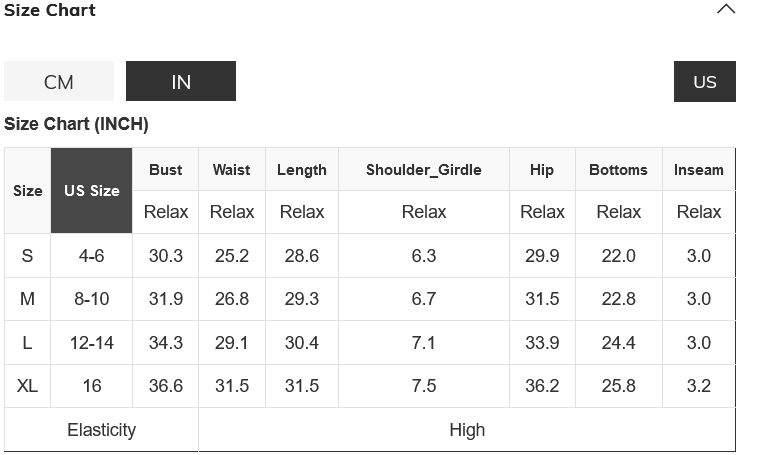This screenshot has height=455, width=768.
Task: Click the Size Chart heading
Action: (50, 10)
